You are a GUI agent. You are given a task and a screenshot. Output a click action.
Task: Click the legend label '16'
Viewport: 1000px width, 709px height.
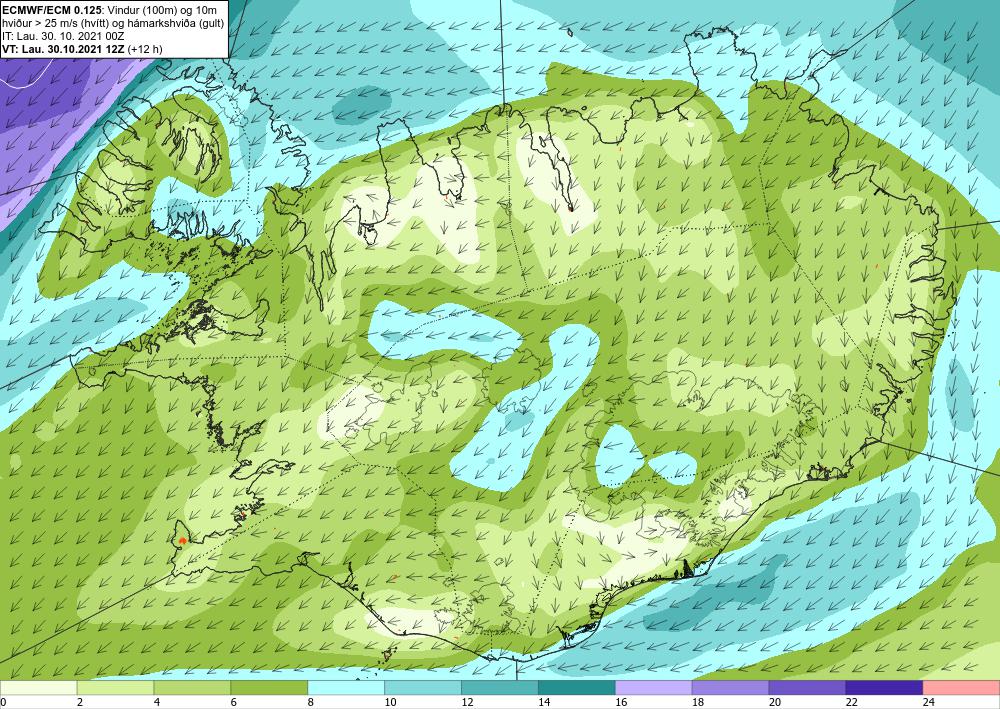coord(621,702)
